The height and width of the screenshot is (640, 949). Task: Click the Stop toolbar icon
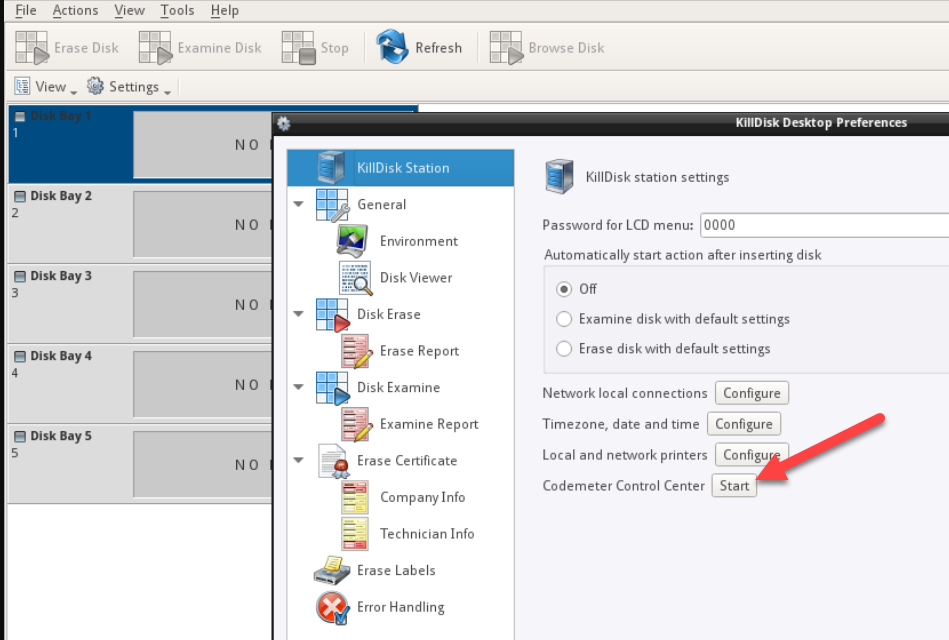click(x=298, y=48)
